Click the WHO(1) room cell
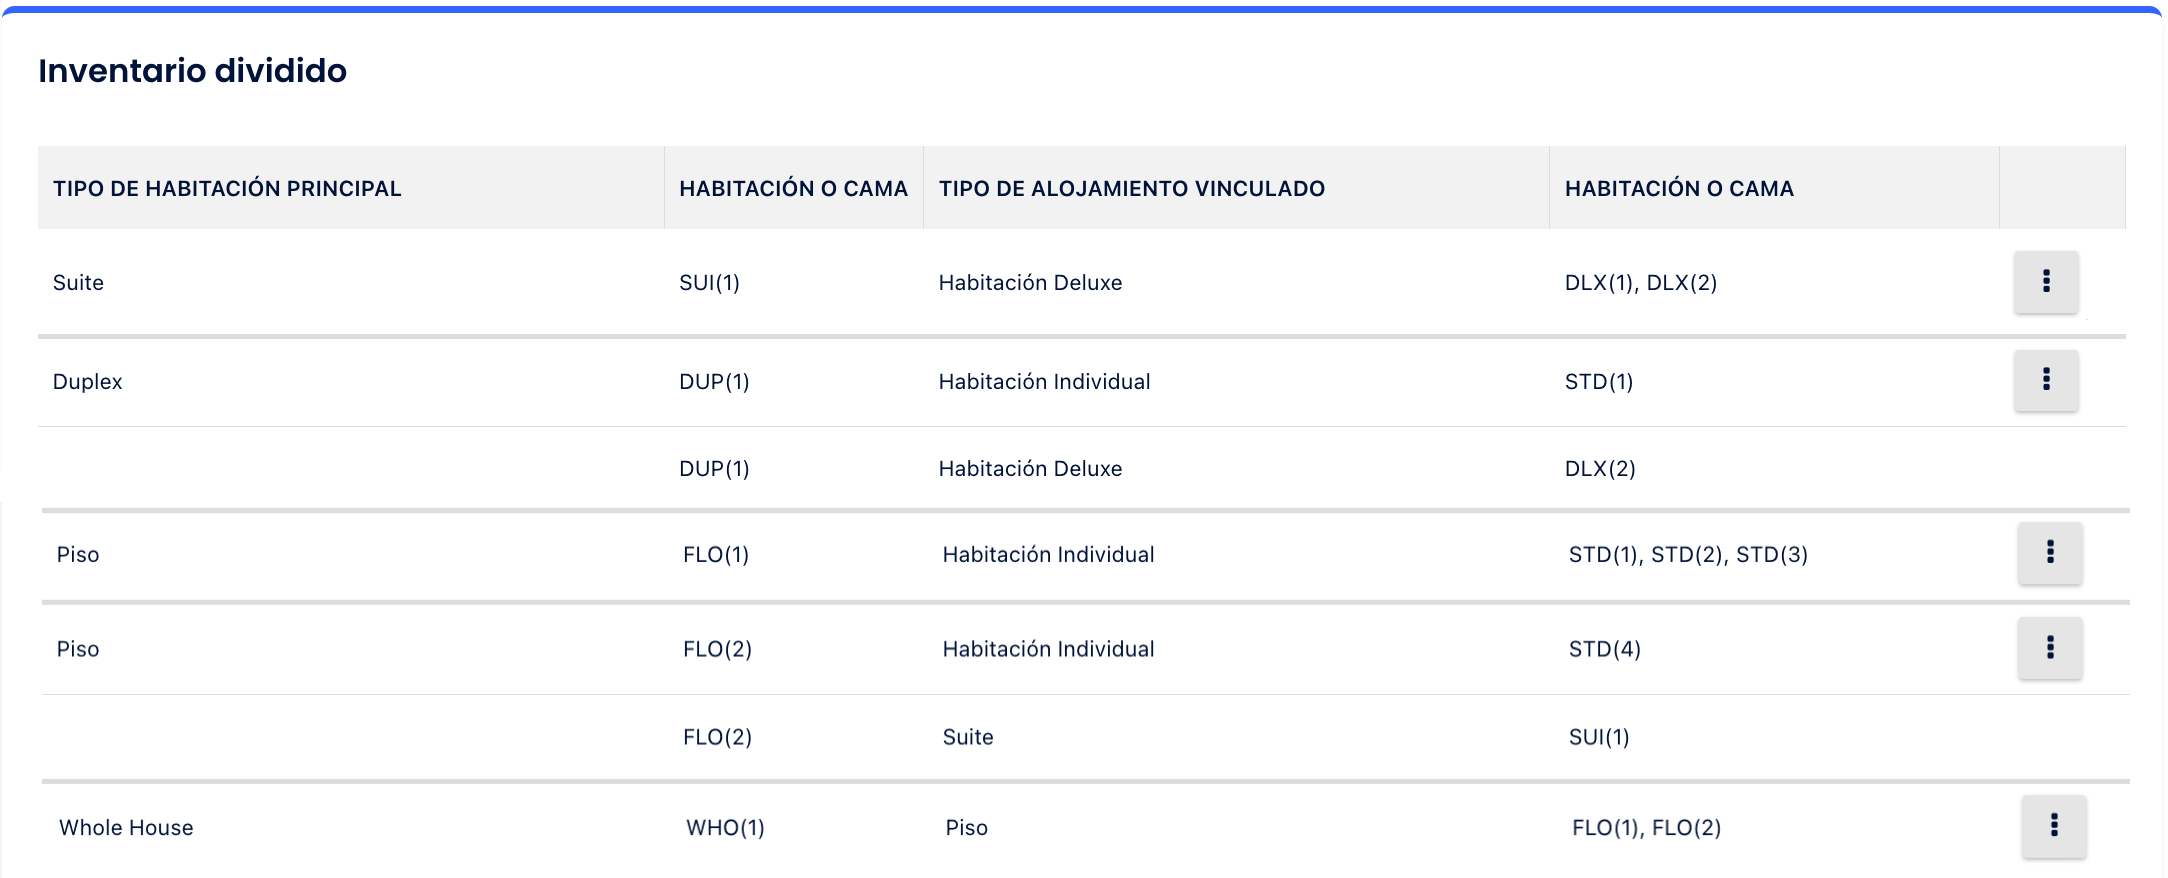2168x878 pixels. [725, 828]
